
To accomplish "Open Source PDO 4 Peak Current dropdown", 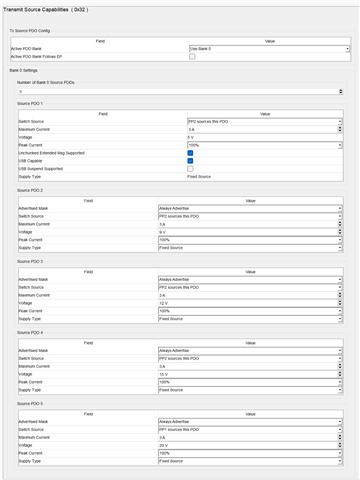I will [x=250, y=382].
